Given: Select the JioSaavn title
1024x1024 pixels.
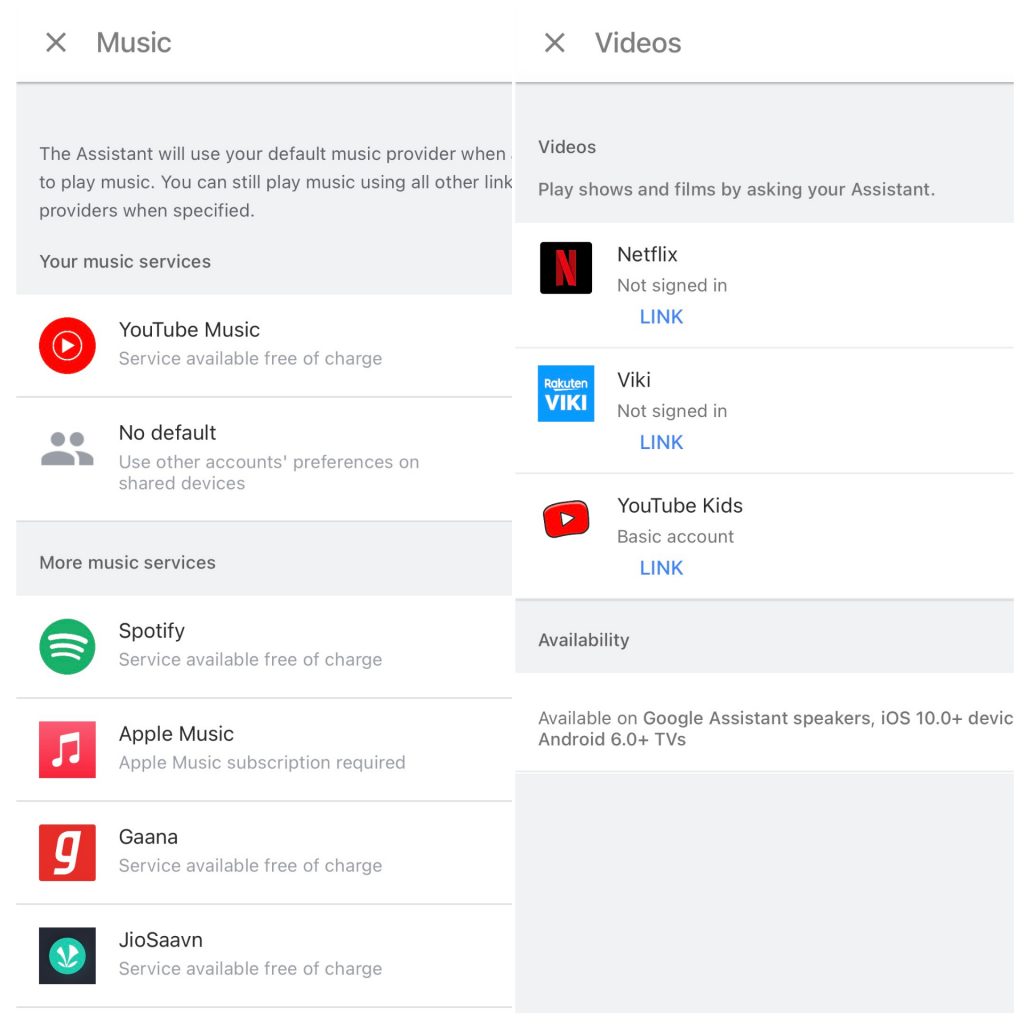Looking at the screenshot, I should tap(161, 940).
